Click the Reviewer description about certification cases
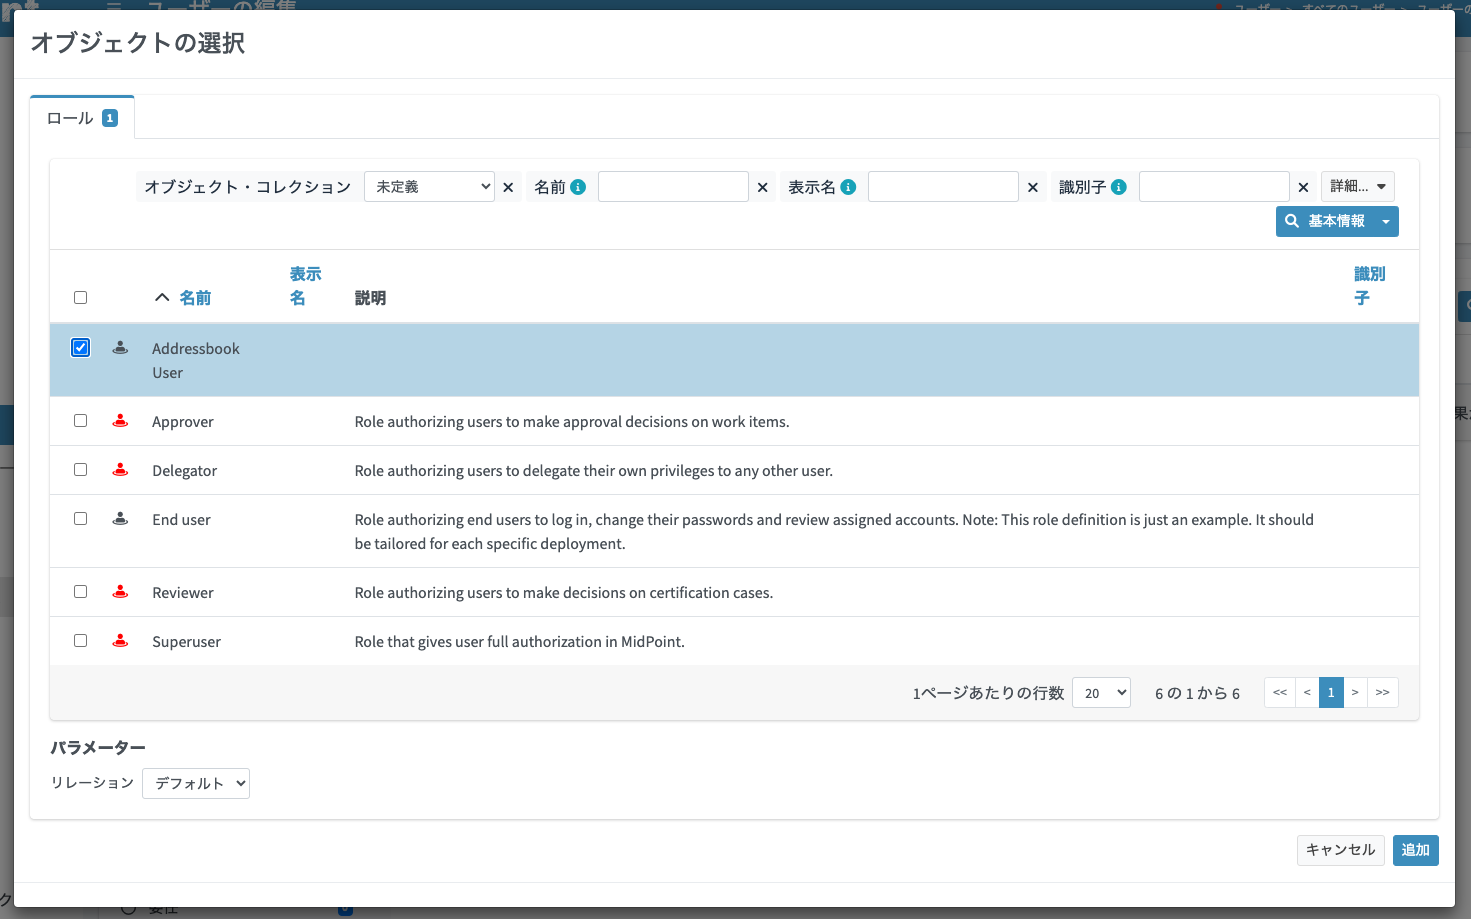 [x=564, y=593]
